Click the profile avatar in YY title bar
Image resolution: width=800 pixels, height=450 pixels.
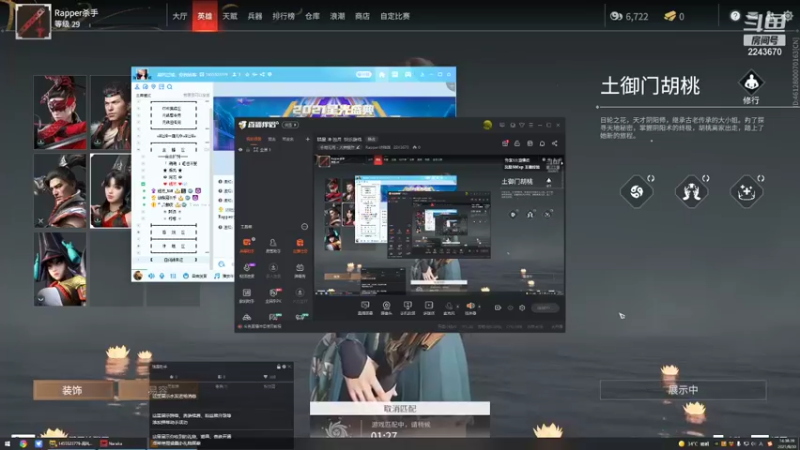[x=142, y=74]
